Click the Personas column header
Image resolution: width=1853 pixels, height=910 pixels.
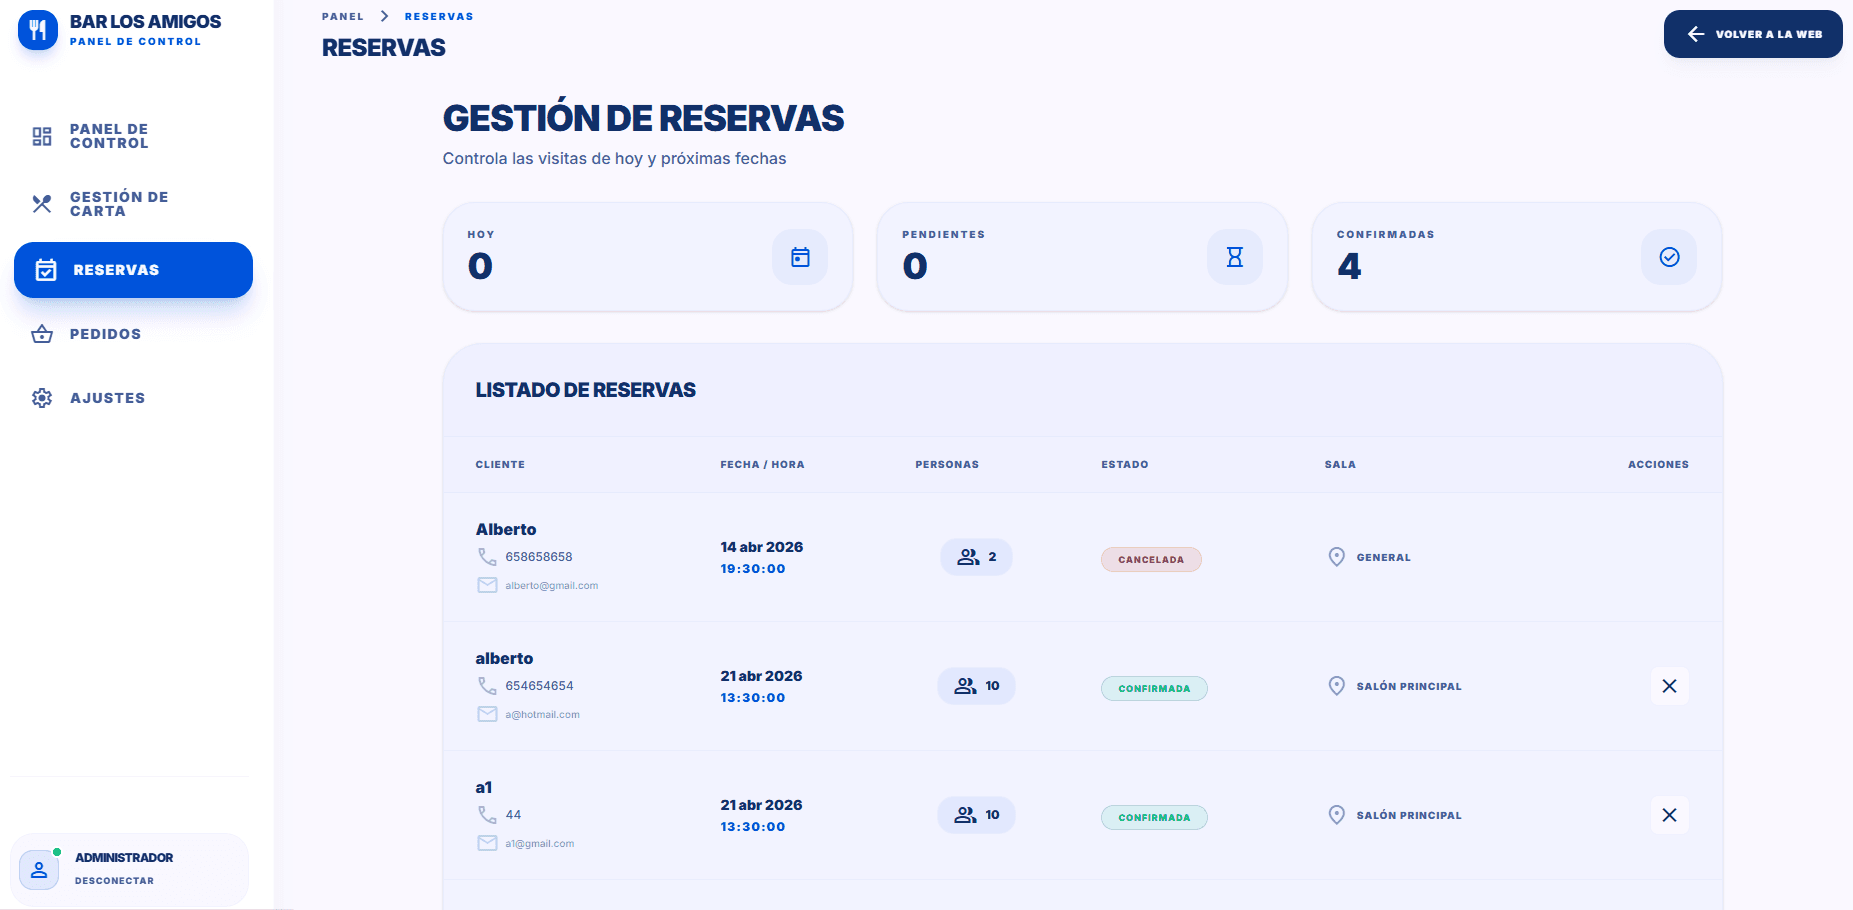click(947, 465)
